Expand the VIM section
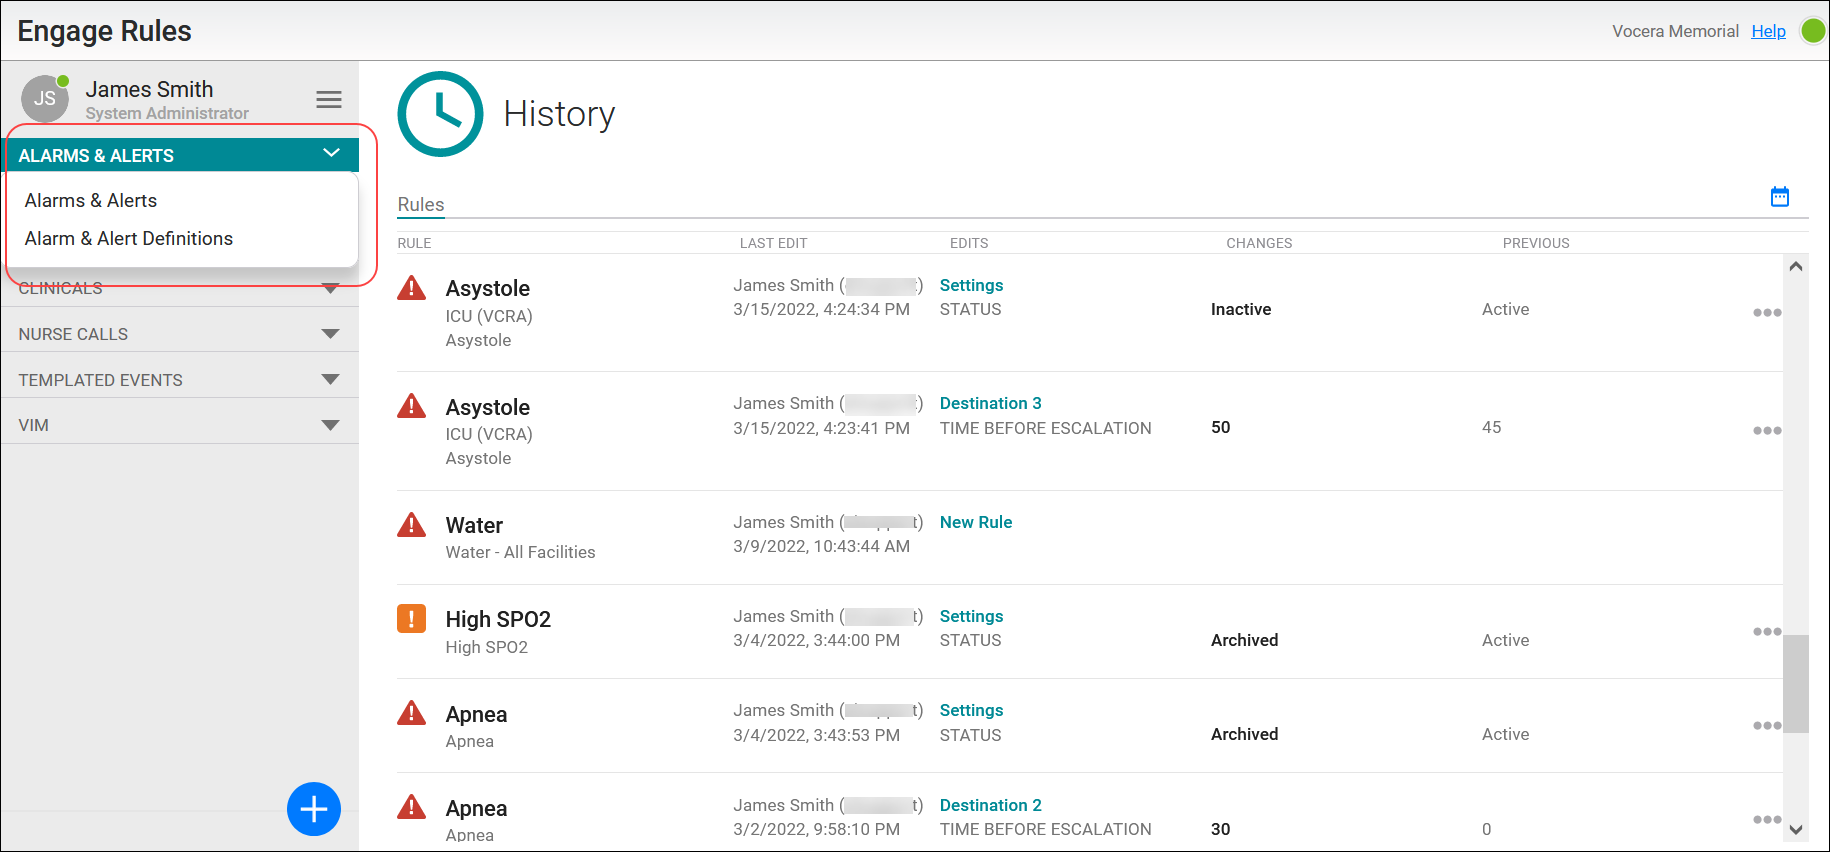This screenshot has height=852, width=1830. tap(330, 425)
